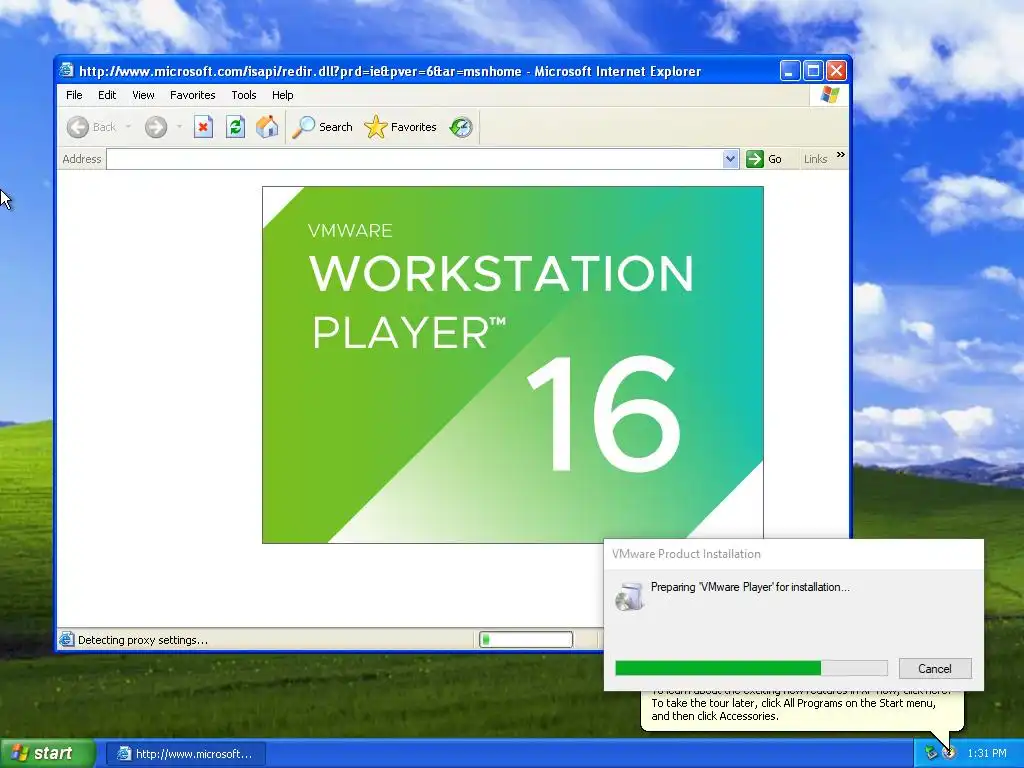Viewport: 1024px width, 768px height.
Task: Click the Go button beside address bar
Action: [765, 159]
